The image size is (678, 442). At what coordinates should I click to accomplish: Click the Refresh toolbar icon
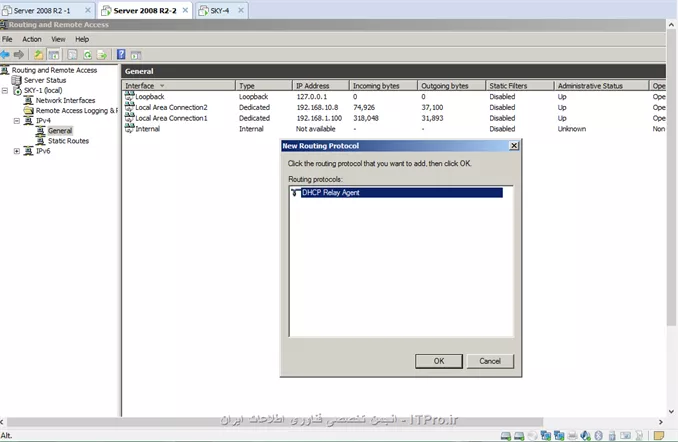87,54
